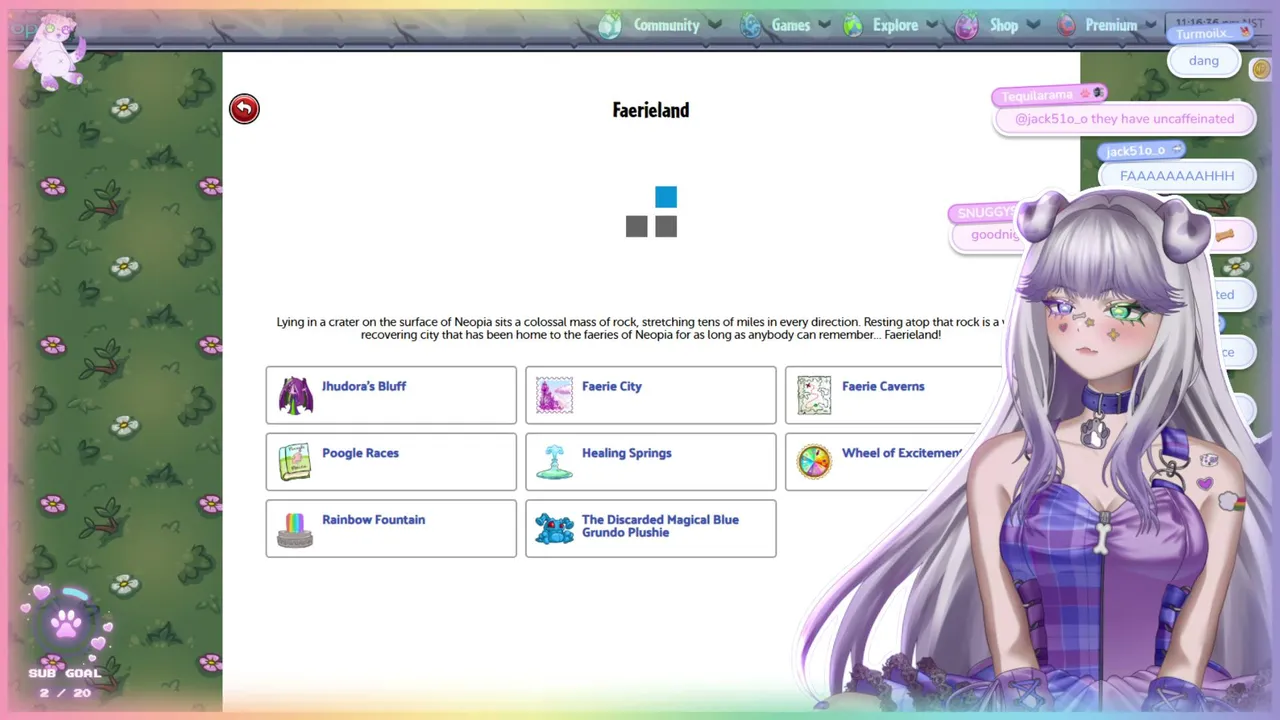Click the Rainbow Fountain icon

coord(295,529)
